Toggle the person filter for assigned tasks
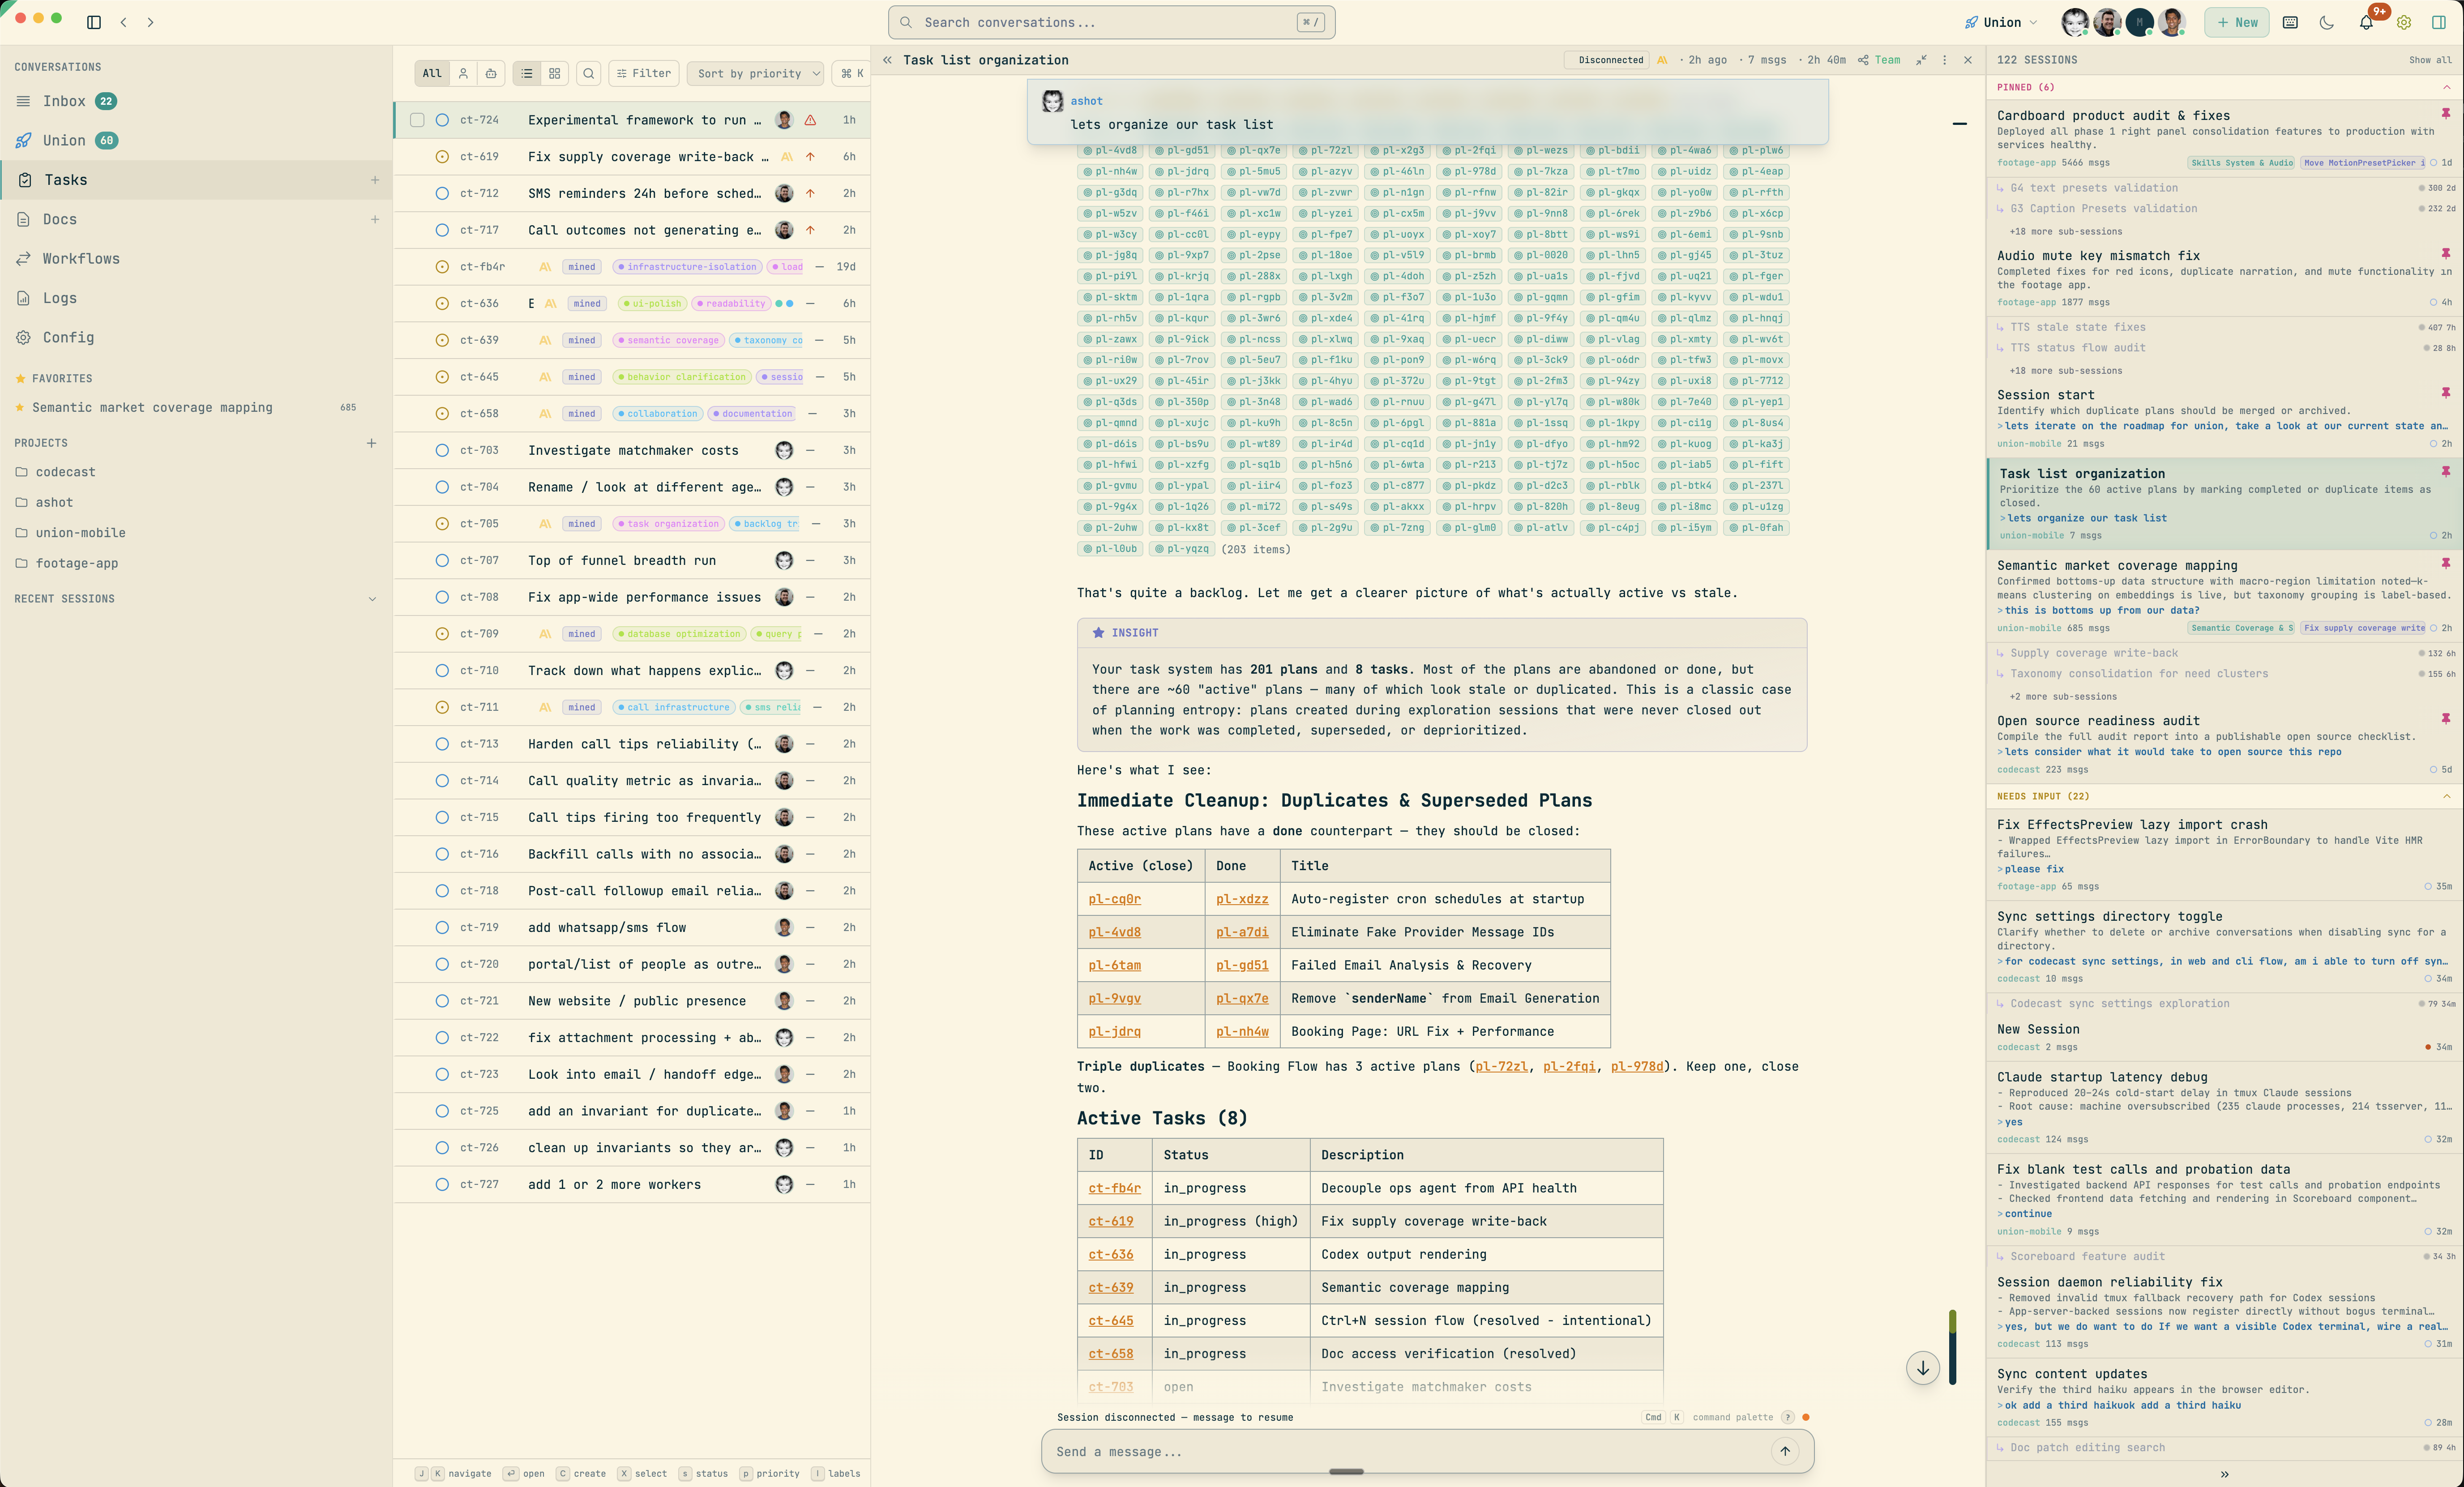Screen dimensions: 2464x1487 click(463, 73)
